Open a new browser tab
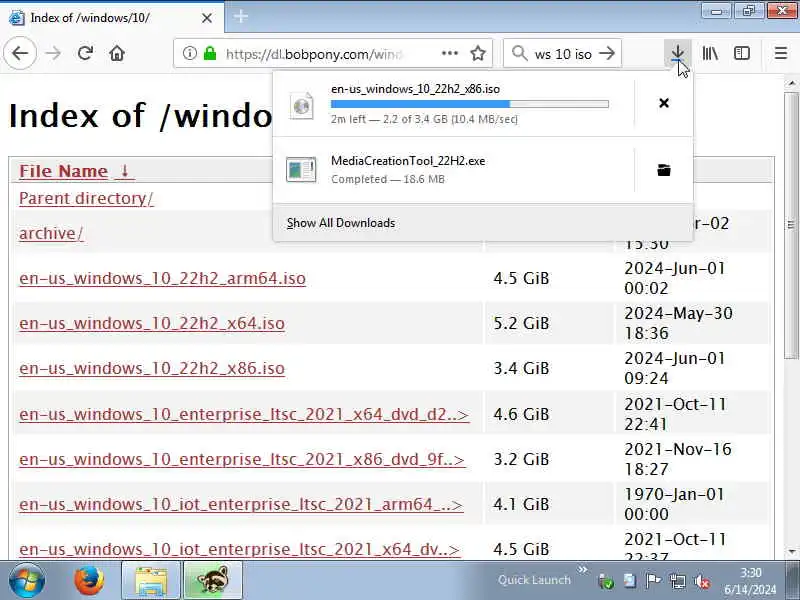The width and height of the screenshot is (800, 600). tap(240, 17)
